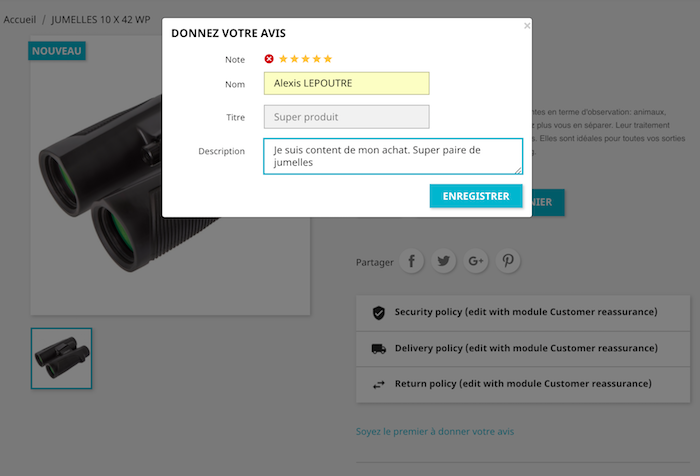The height and width of the screenshot is (476, 700).
Task: Click the Google Plus share icon
Action: coord(476,262)
